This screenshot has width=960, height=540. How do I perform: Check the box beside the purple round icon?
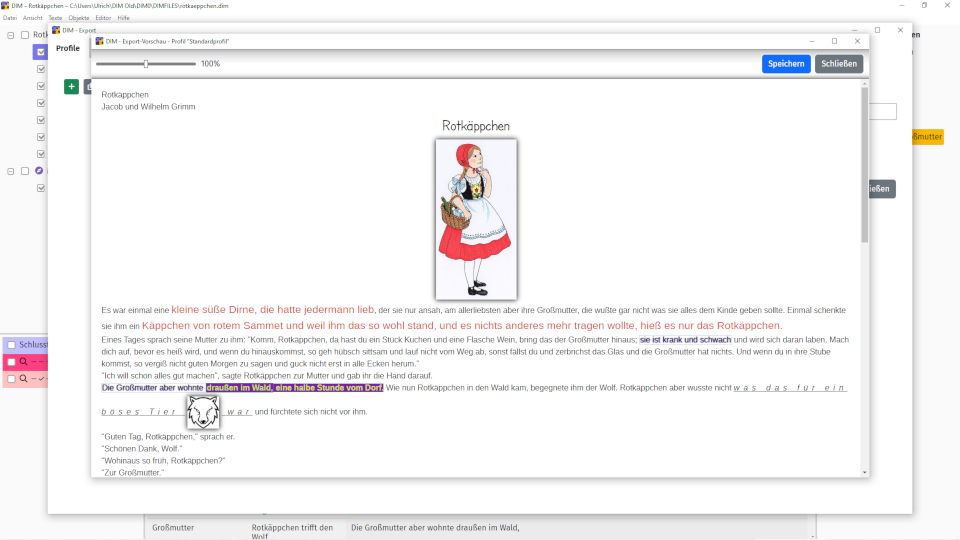click(x=25, y=171)
